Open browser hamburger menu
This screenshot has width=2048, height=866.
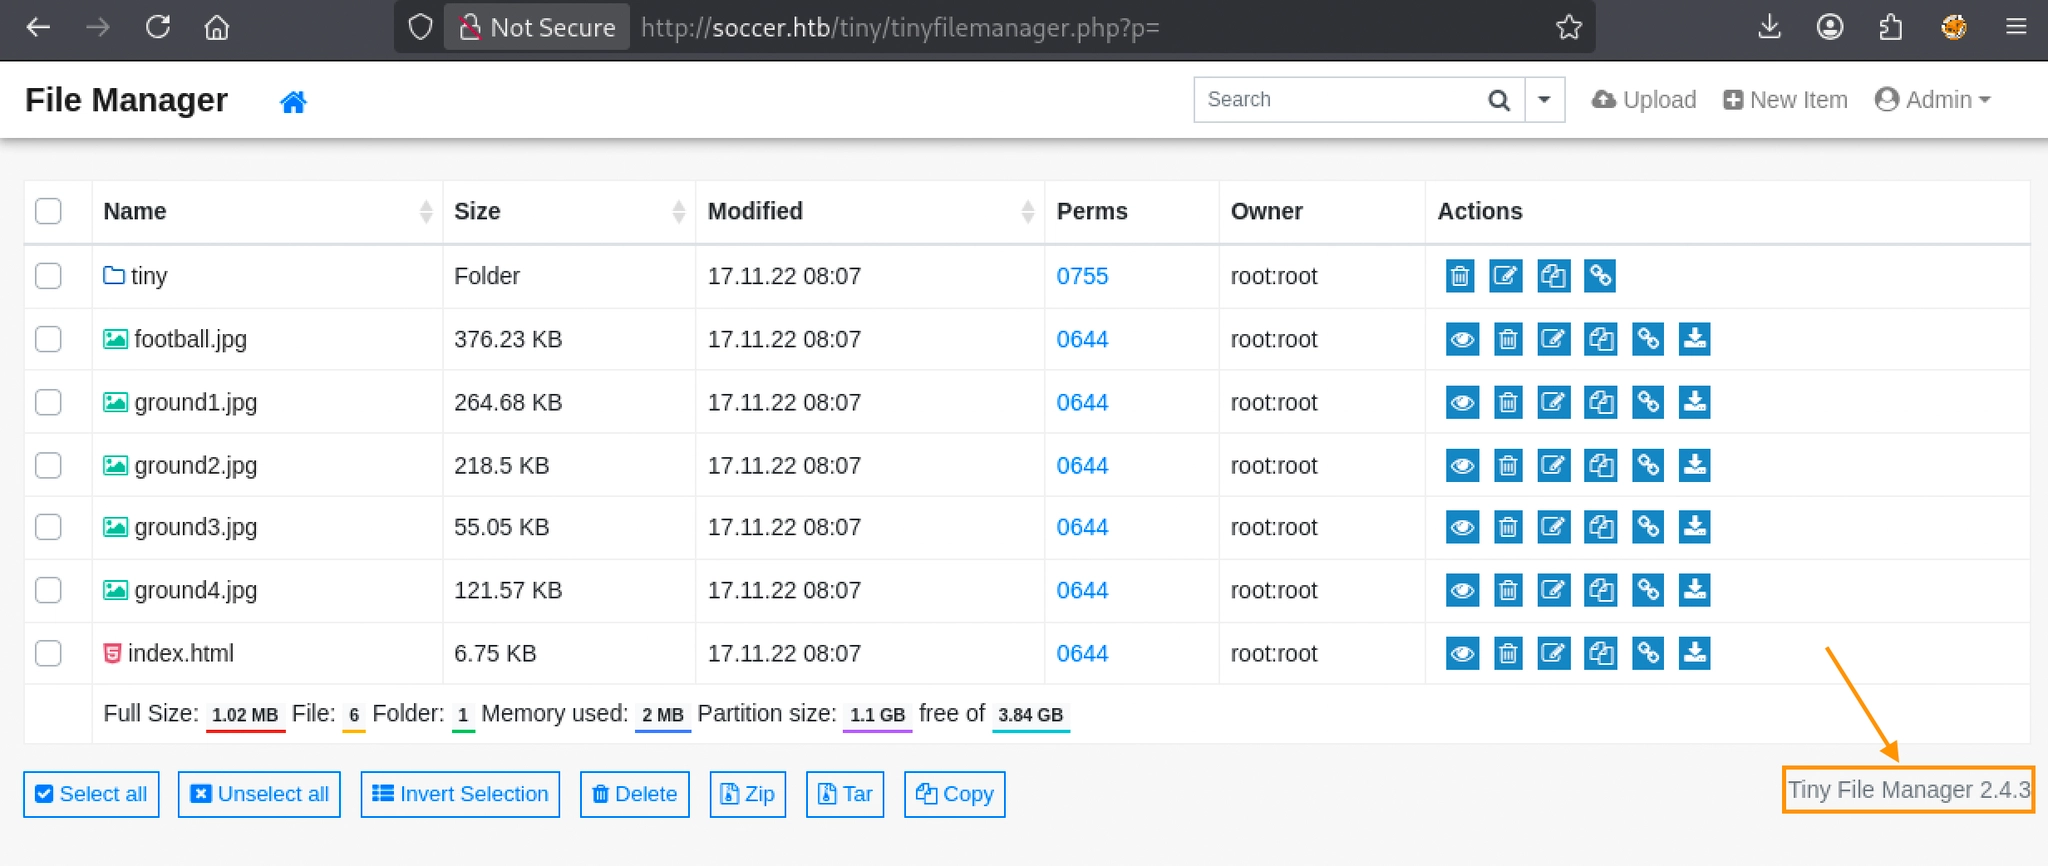2016,27
